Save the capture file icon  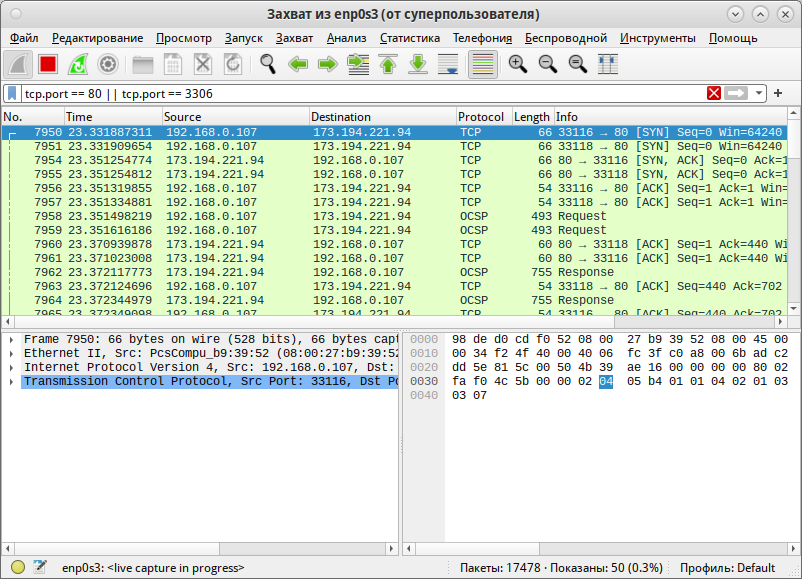click(x=173, y=64)
